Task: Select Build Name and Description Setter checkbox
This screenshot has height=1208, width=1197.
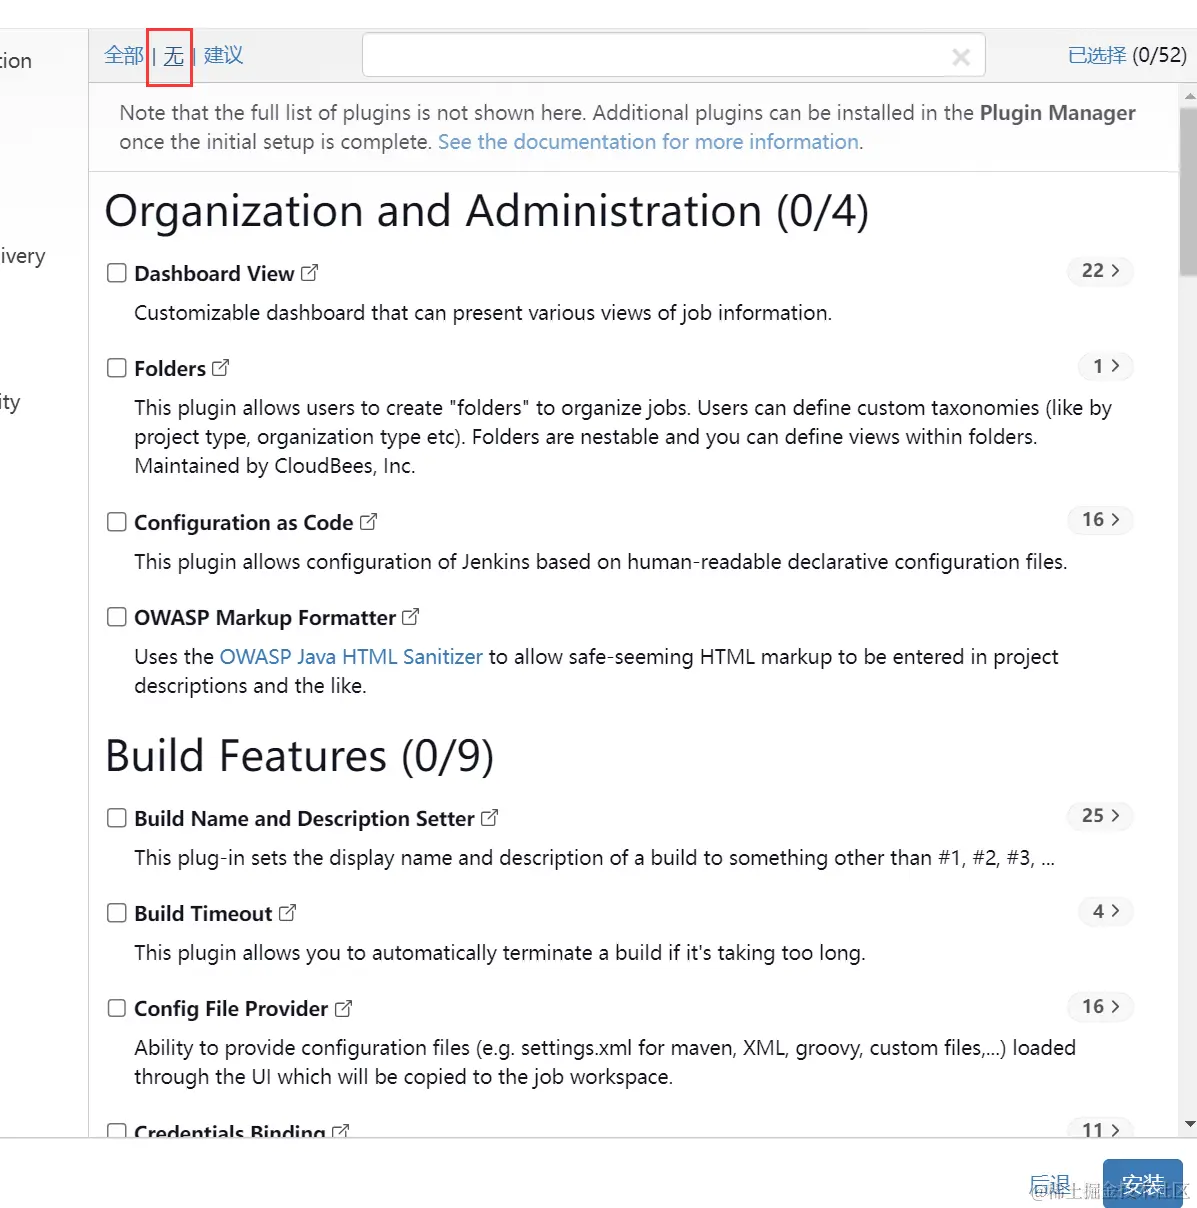Action: [x=117, y=818]
